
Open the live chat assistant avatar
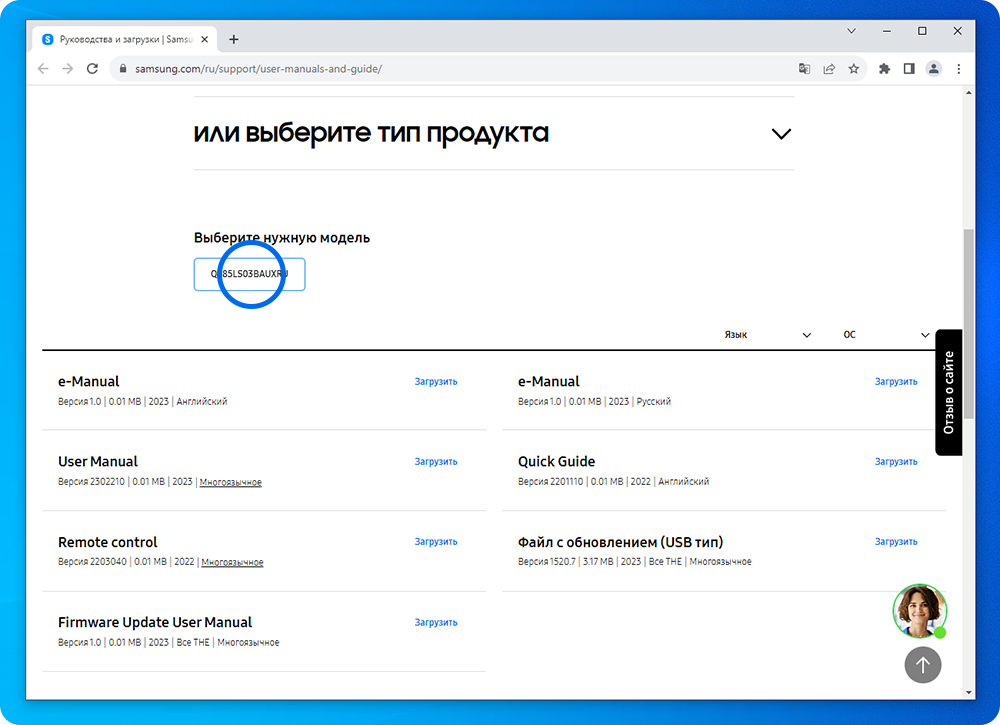click(919, 611)
